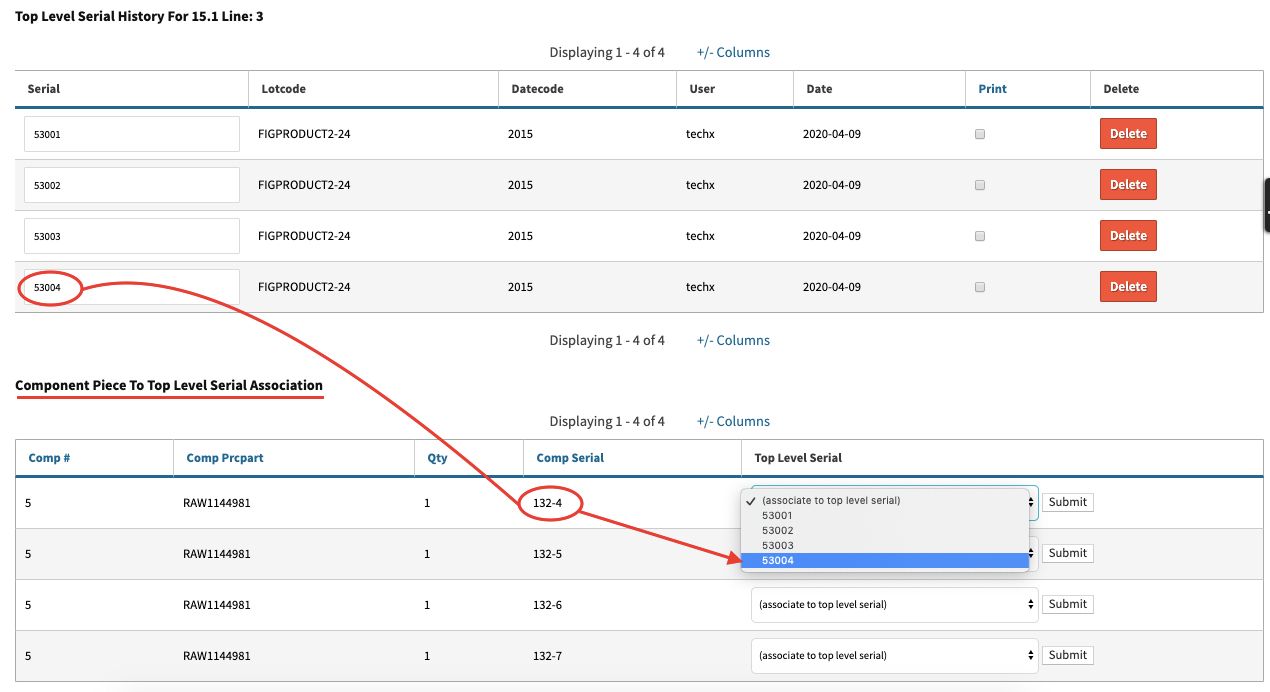Expand the associate dropdown for component 132-7
The height and width of the screenshot is (692, 1270).
click(894, 655)
